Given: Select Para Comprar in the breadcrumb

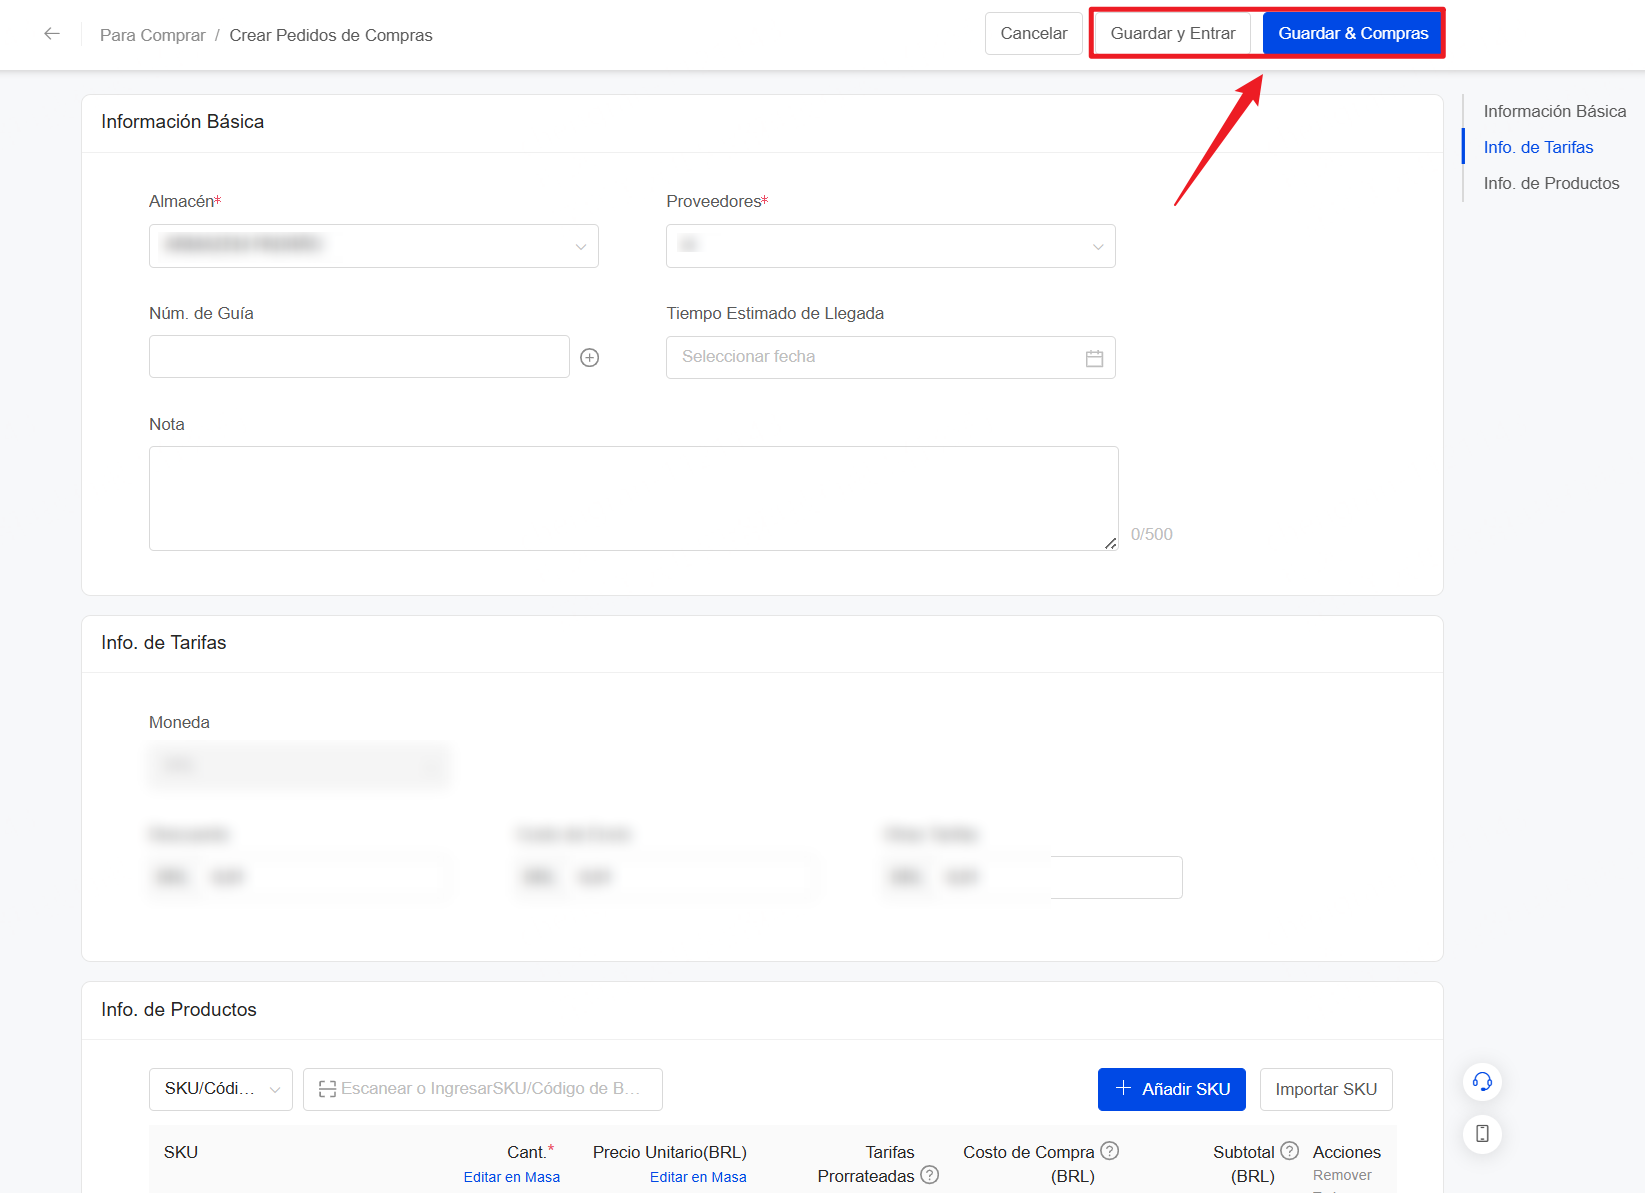Looking at the screenshot, I should (152, 35).
